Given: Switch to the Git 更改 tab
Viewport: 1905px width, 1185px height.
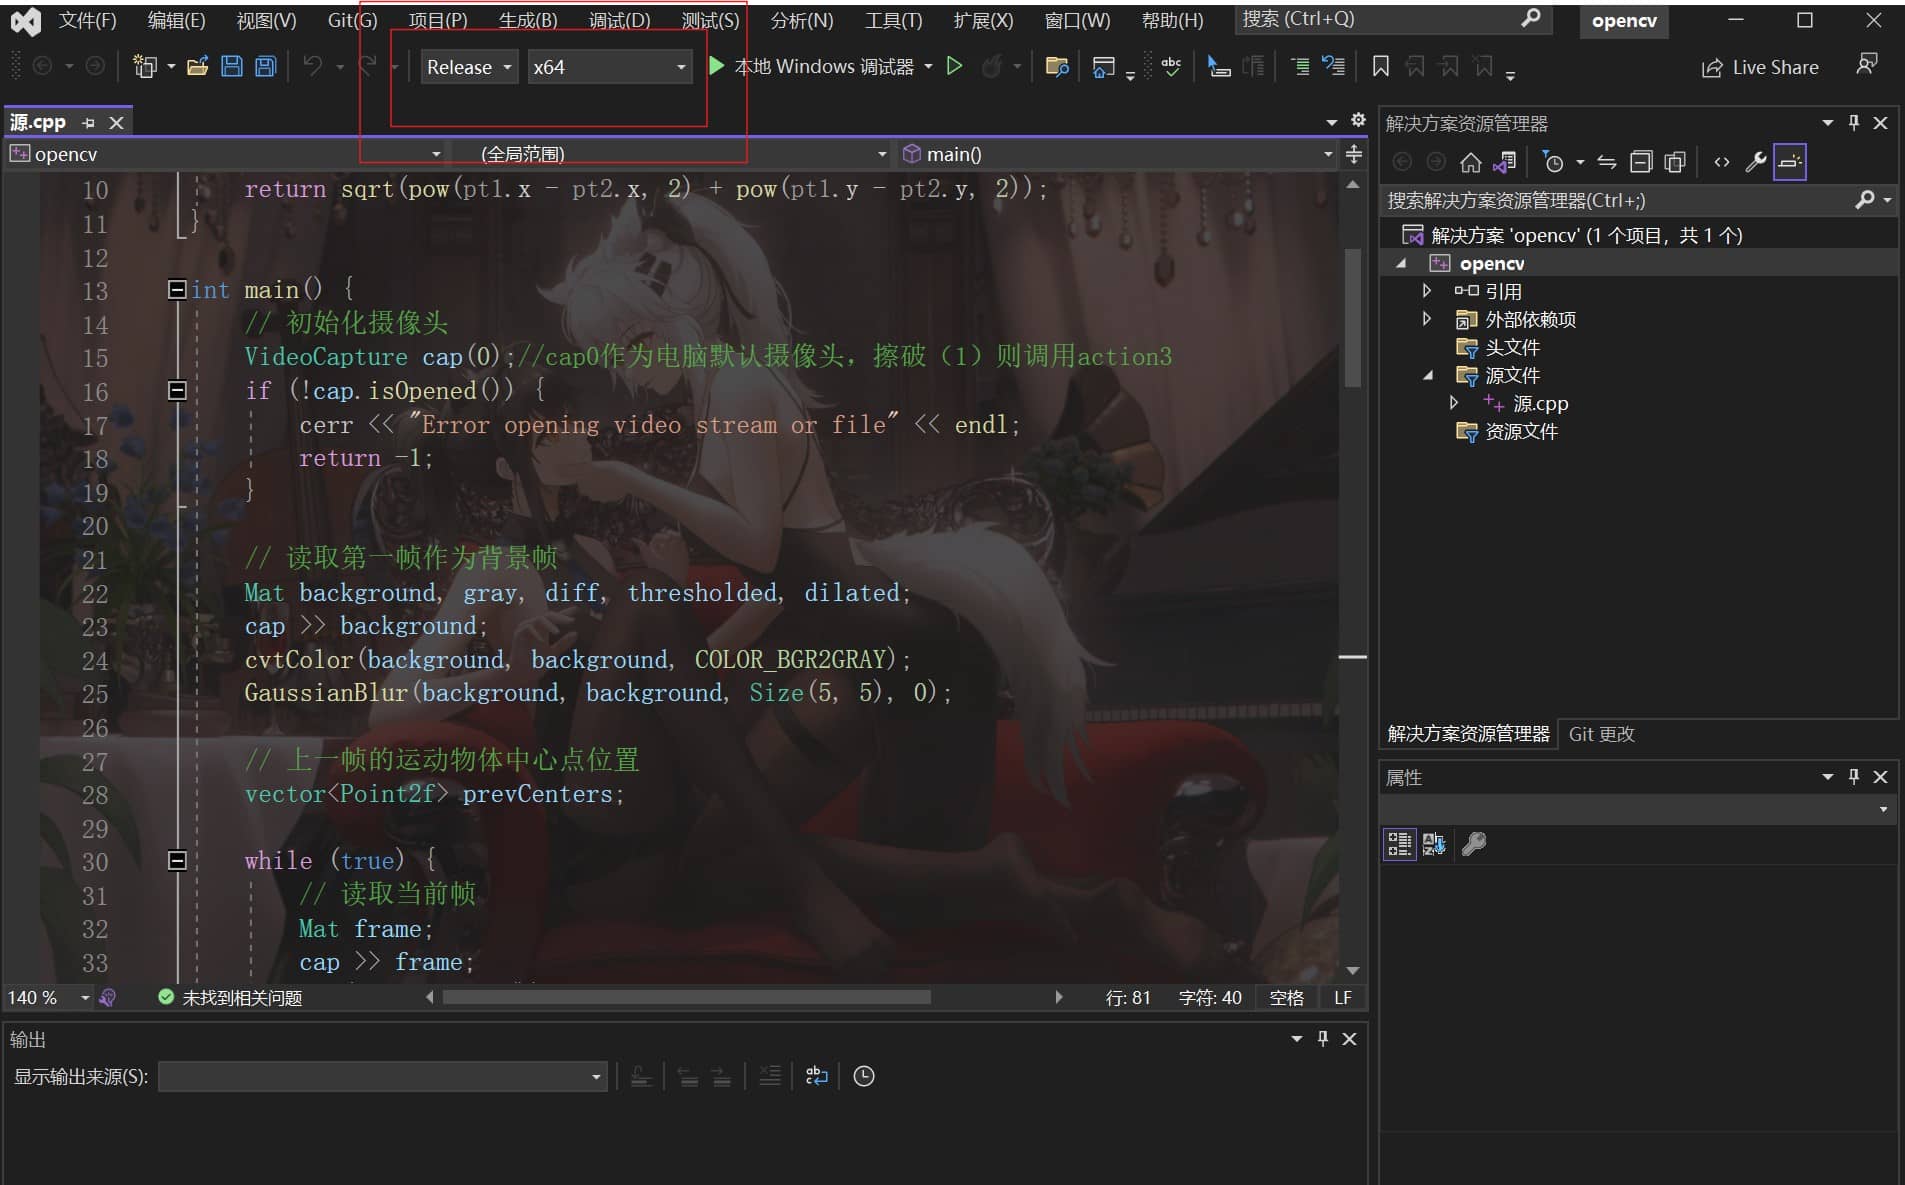Looking at the screenshot, I should (1601, 734).
